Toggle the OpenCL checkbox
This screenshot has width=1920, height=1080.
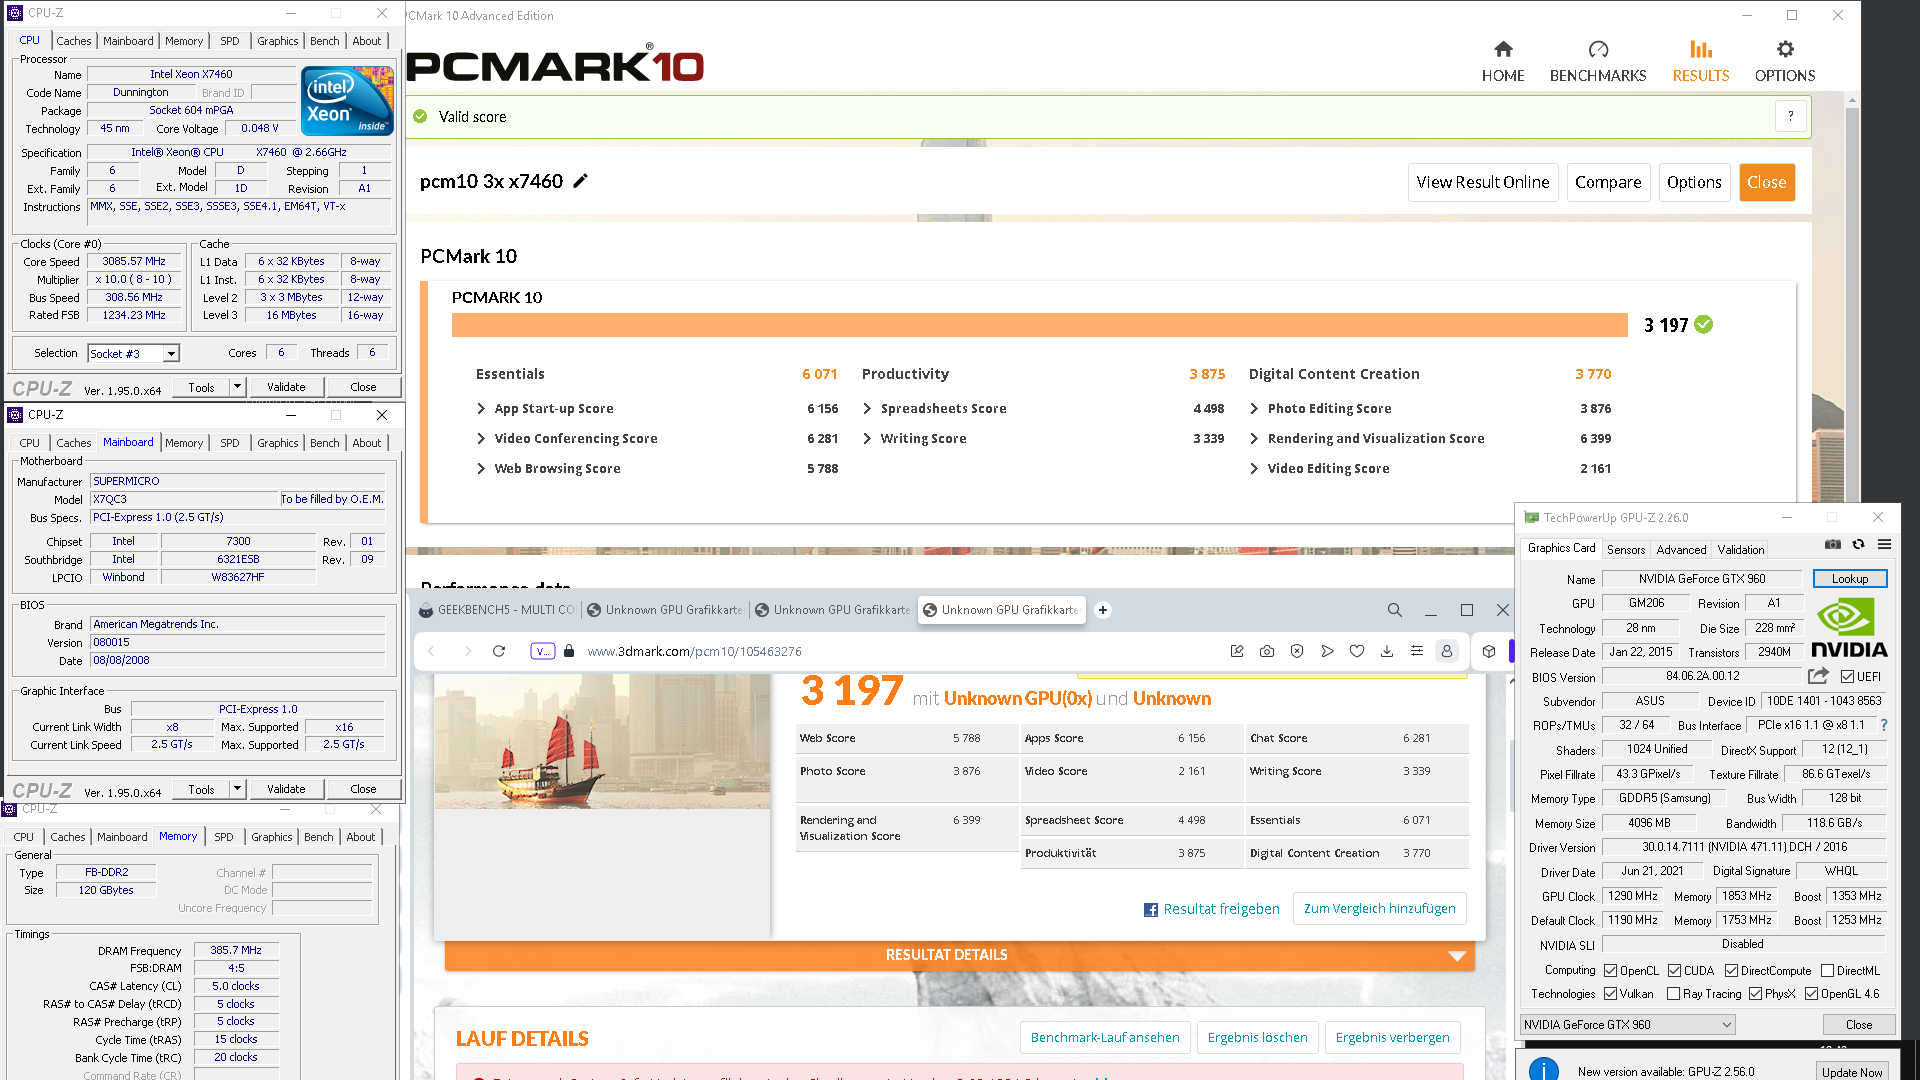(1611, 971)
